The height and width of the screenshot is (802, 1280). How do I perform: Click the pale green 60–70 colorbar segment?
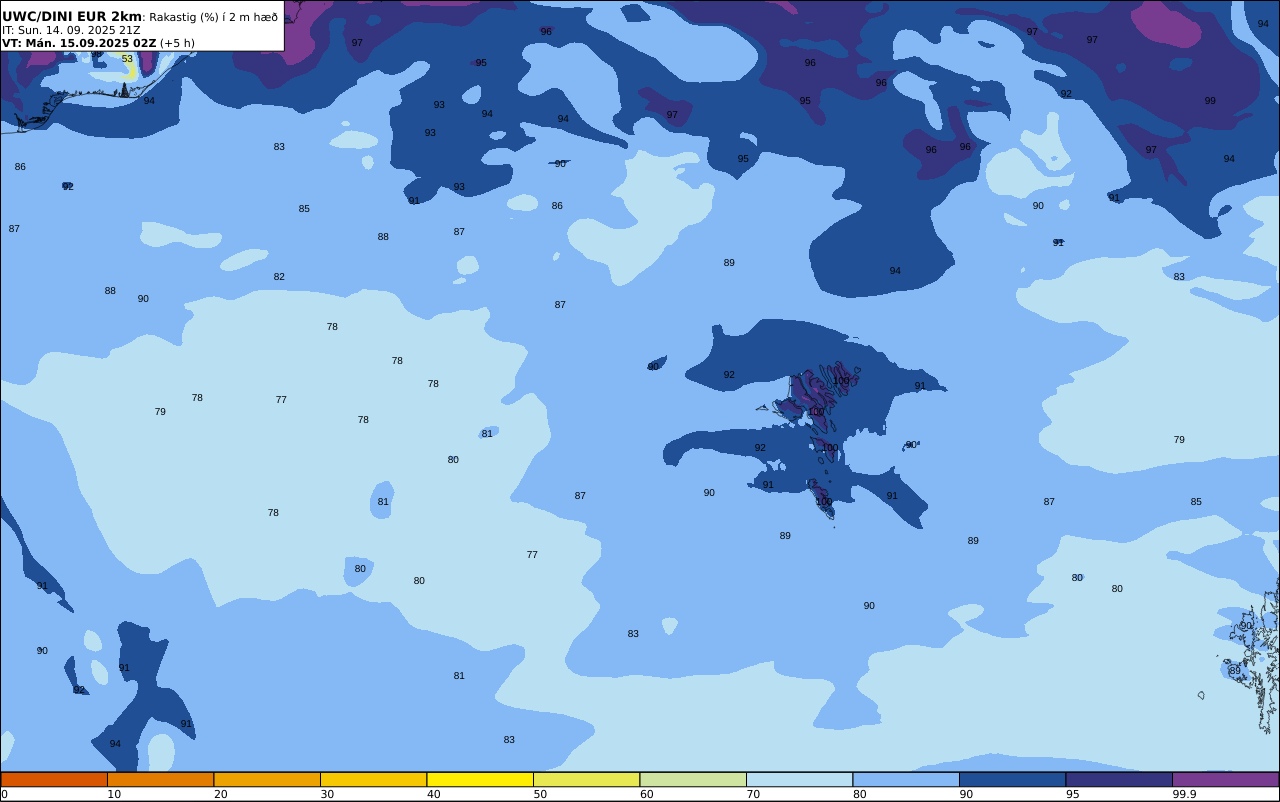693,779
